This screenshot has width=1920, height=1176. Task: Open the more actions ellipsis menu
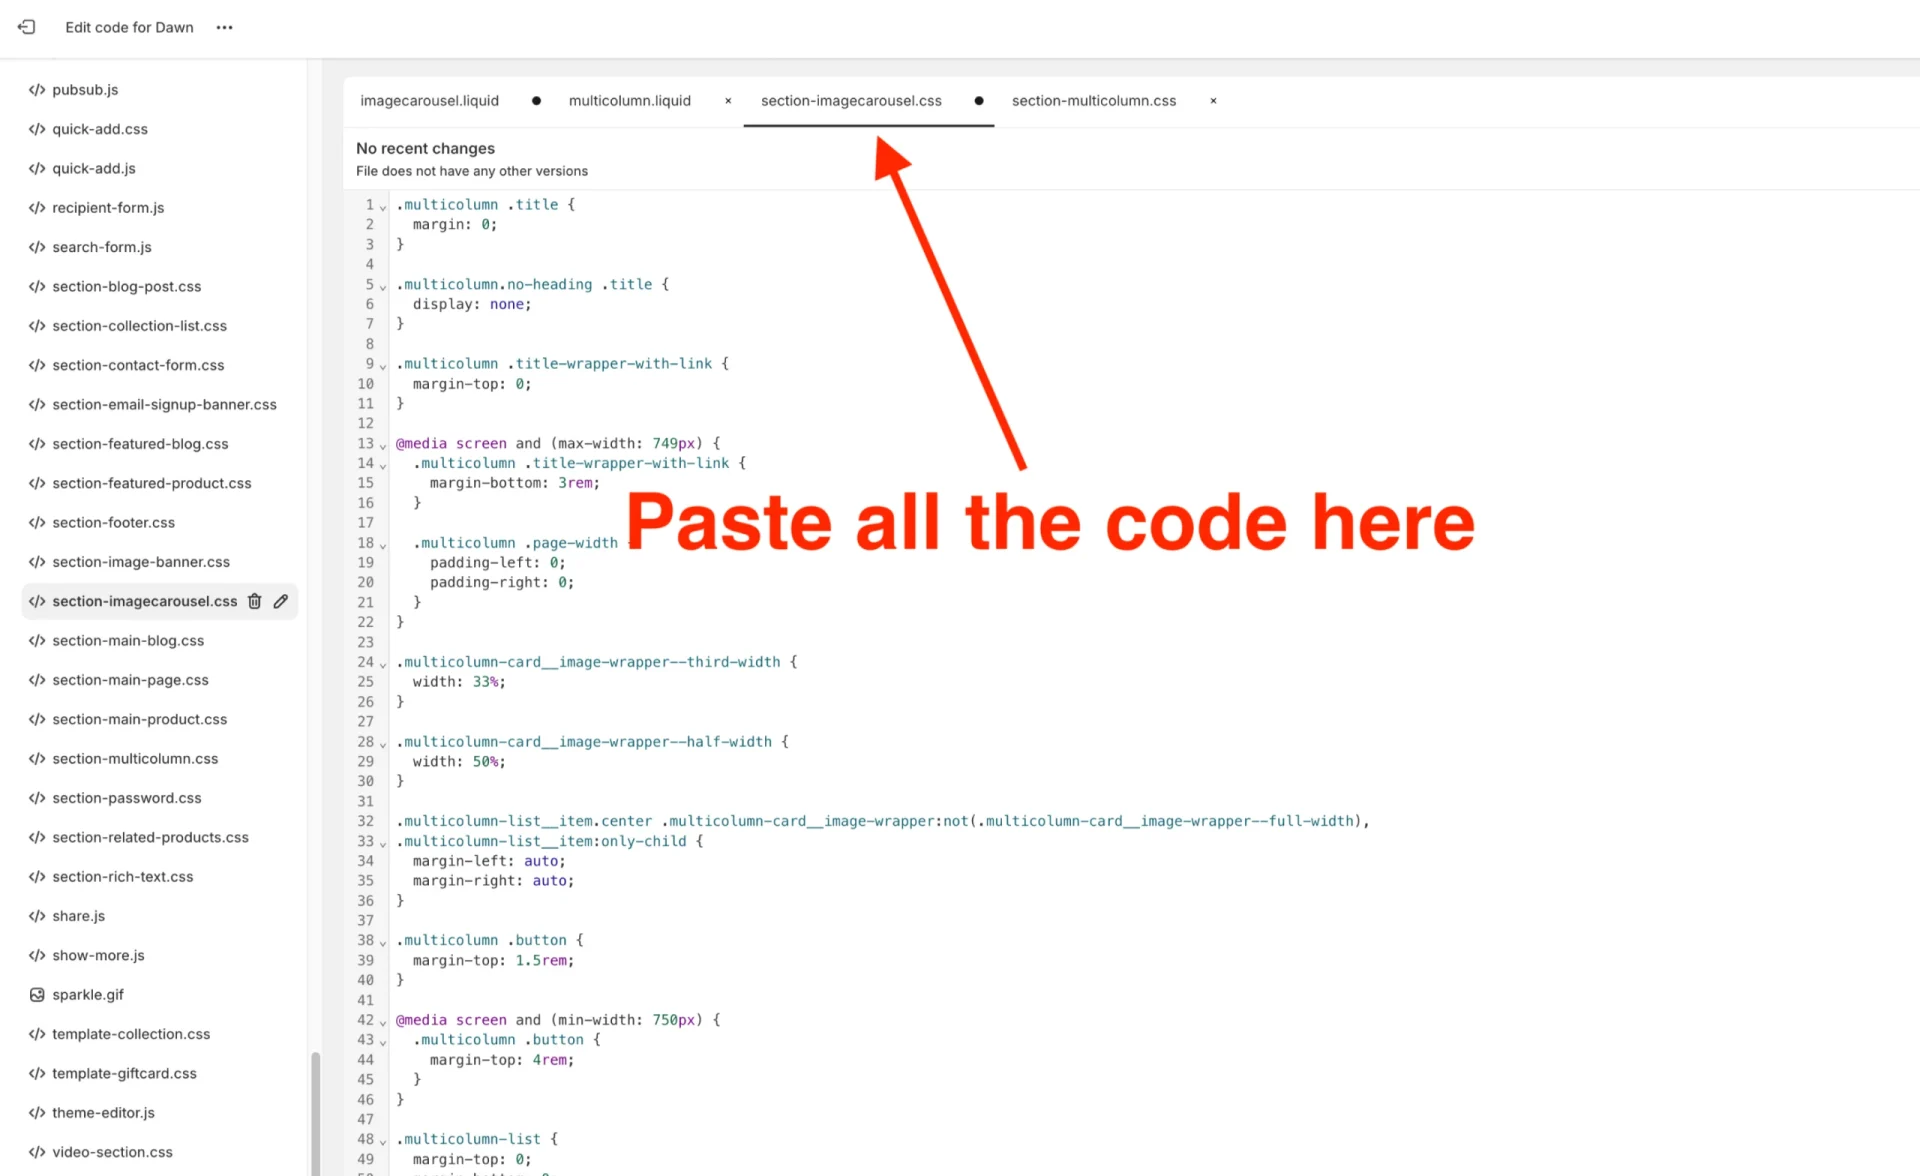(224, 27)
